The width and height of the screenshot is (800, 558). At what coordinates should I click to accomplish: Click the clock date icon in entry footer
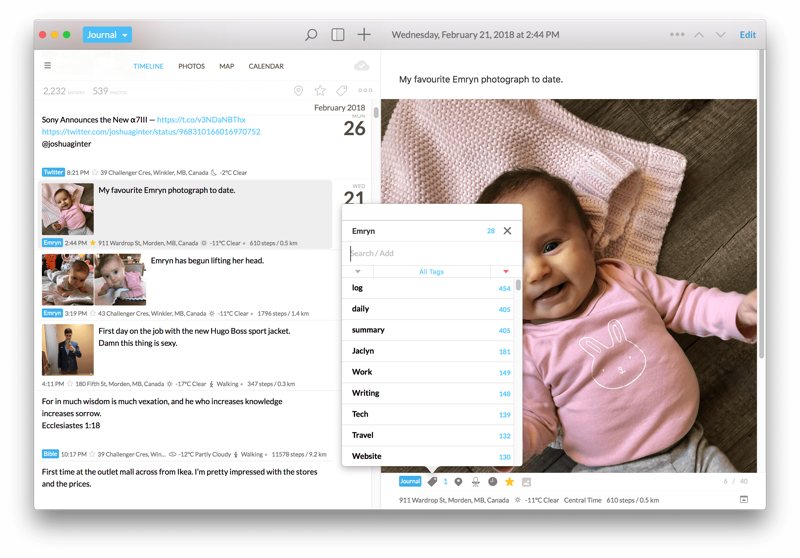point(492,481)
